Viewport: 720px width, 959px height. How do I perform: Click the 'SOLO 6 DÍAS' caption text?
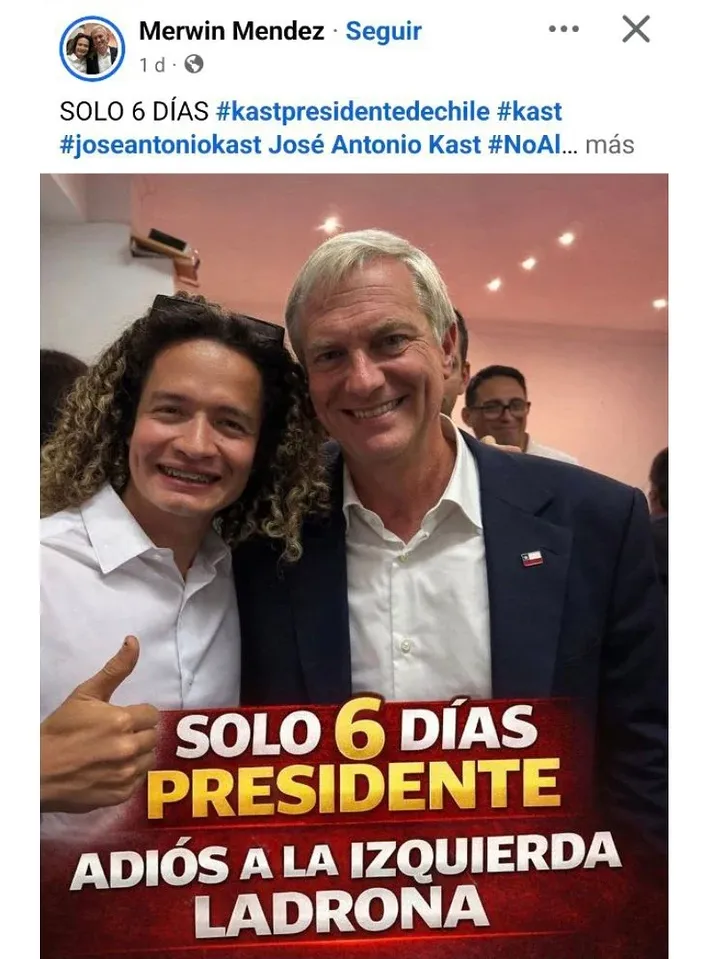pyautogui.click(x=135, y=111)
